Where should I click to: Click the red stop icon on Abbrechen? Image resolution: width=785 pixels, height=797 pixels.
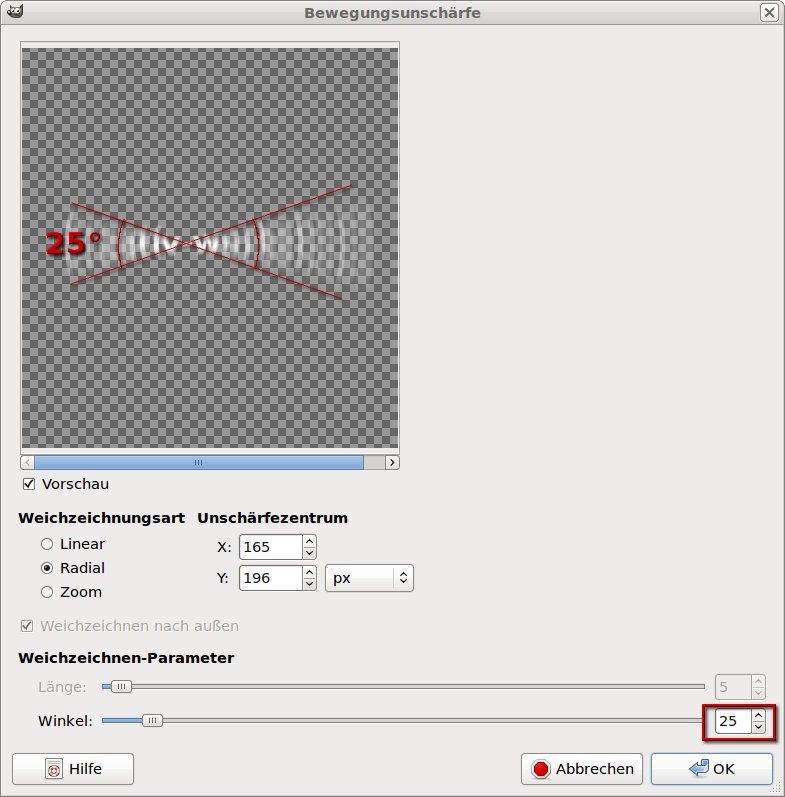(541, 769)
